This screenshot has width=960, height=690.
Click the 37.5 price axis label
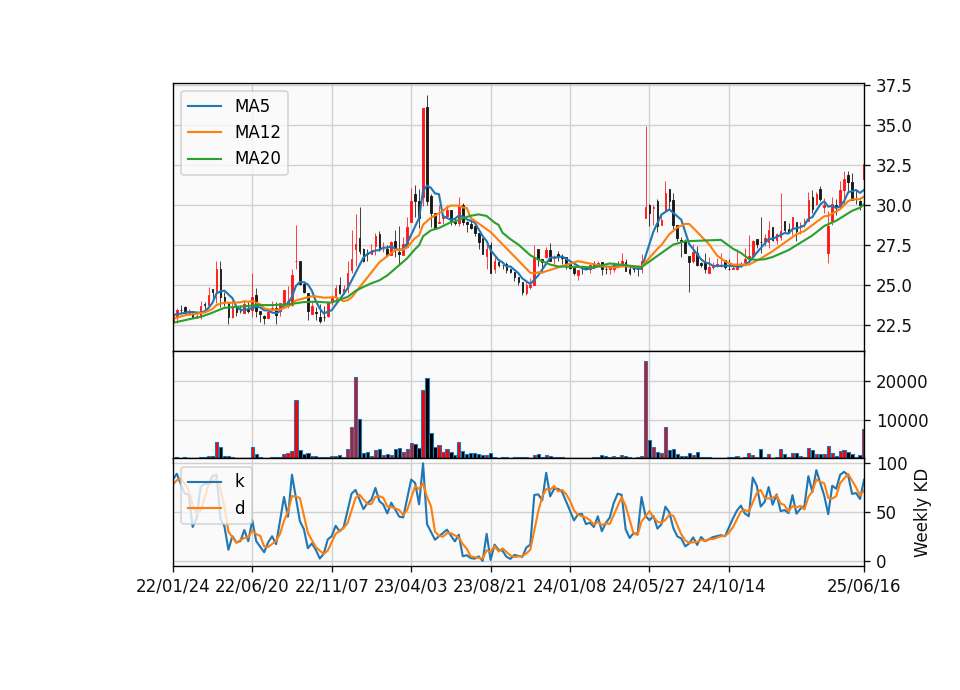click(893, 86)
